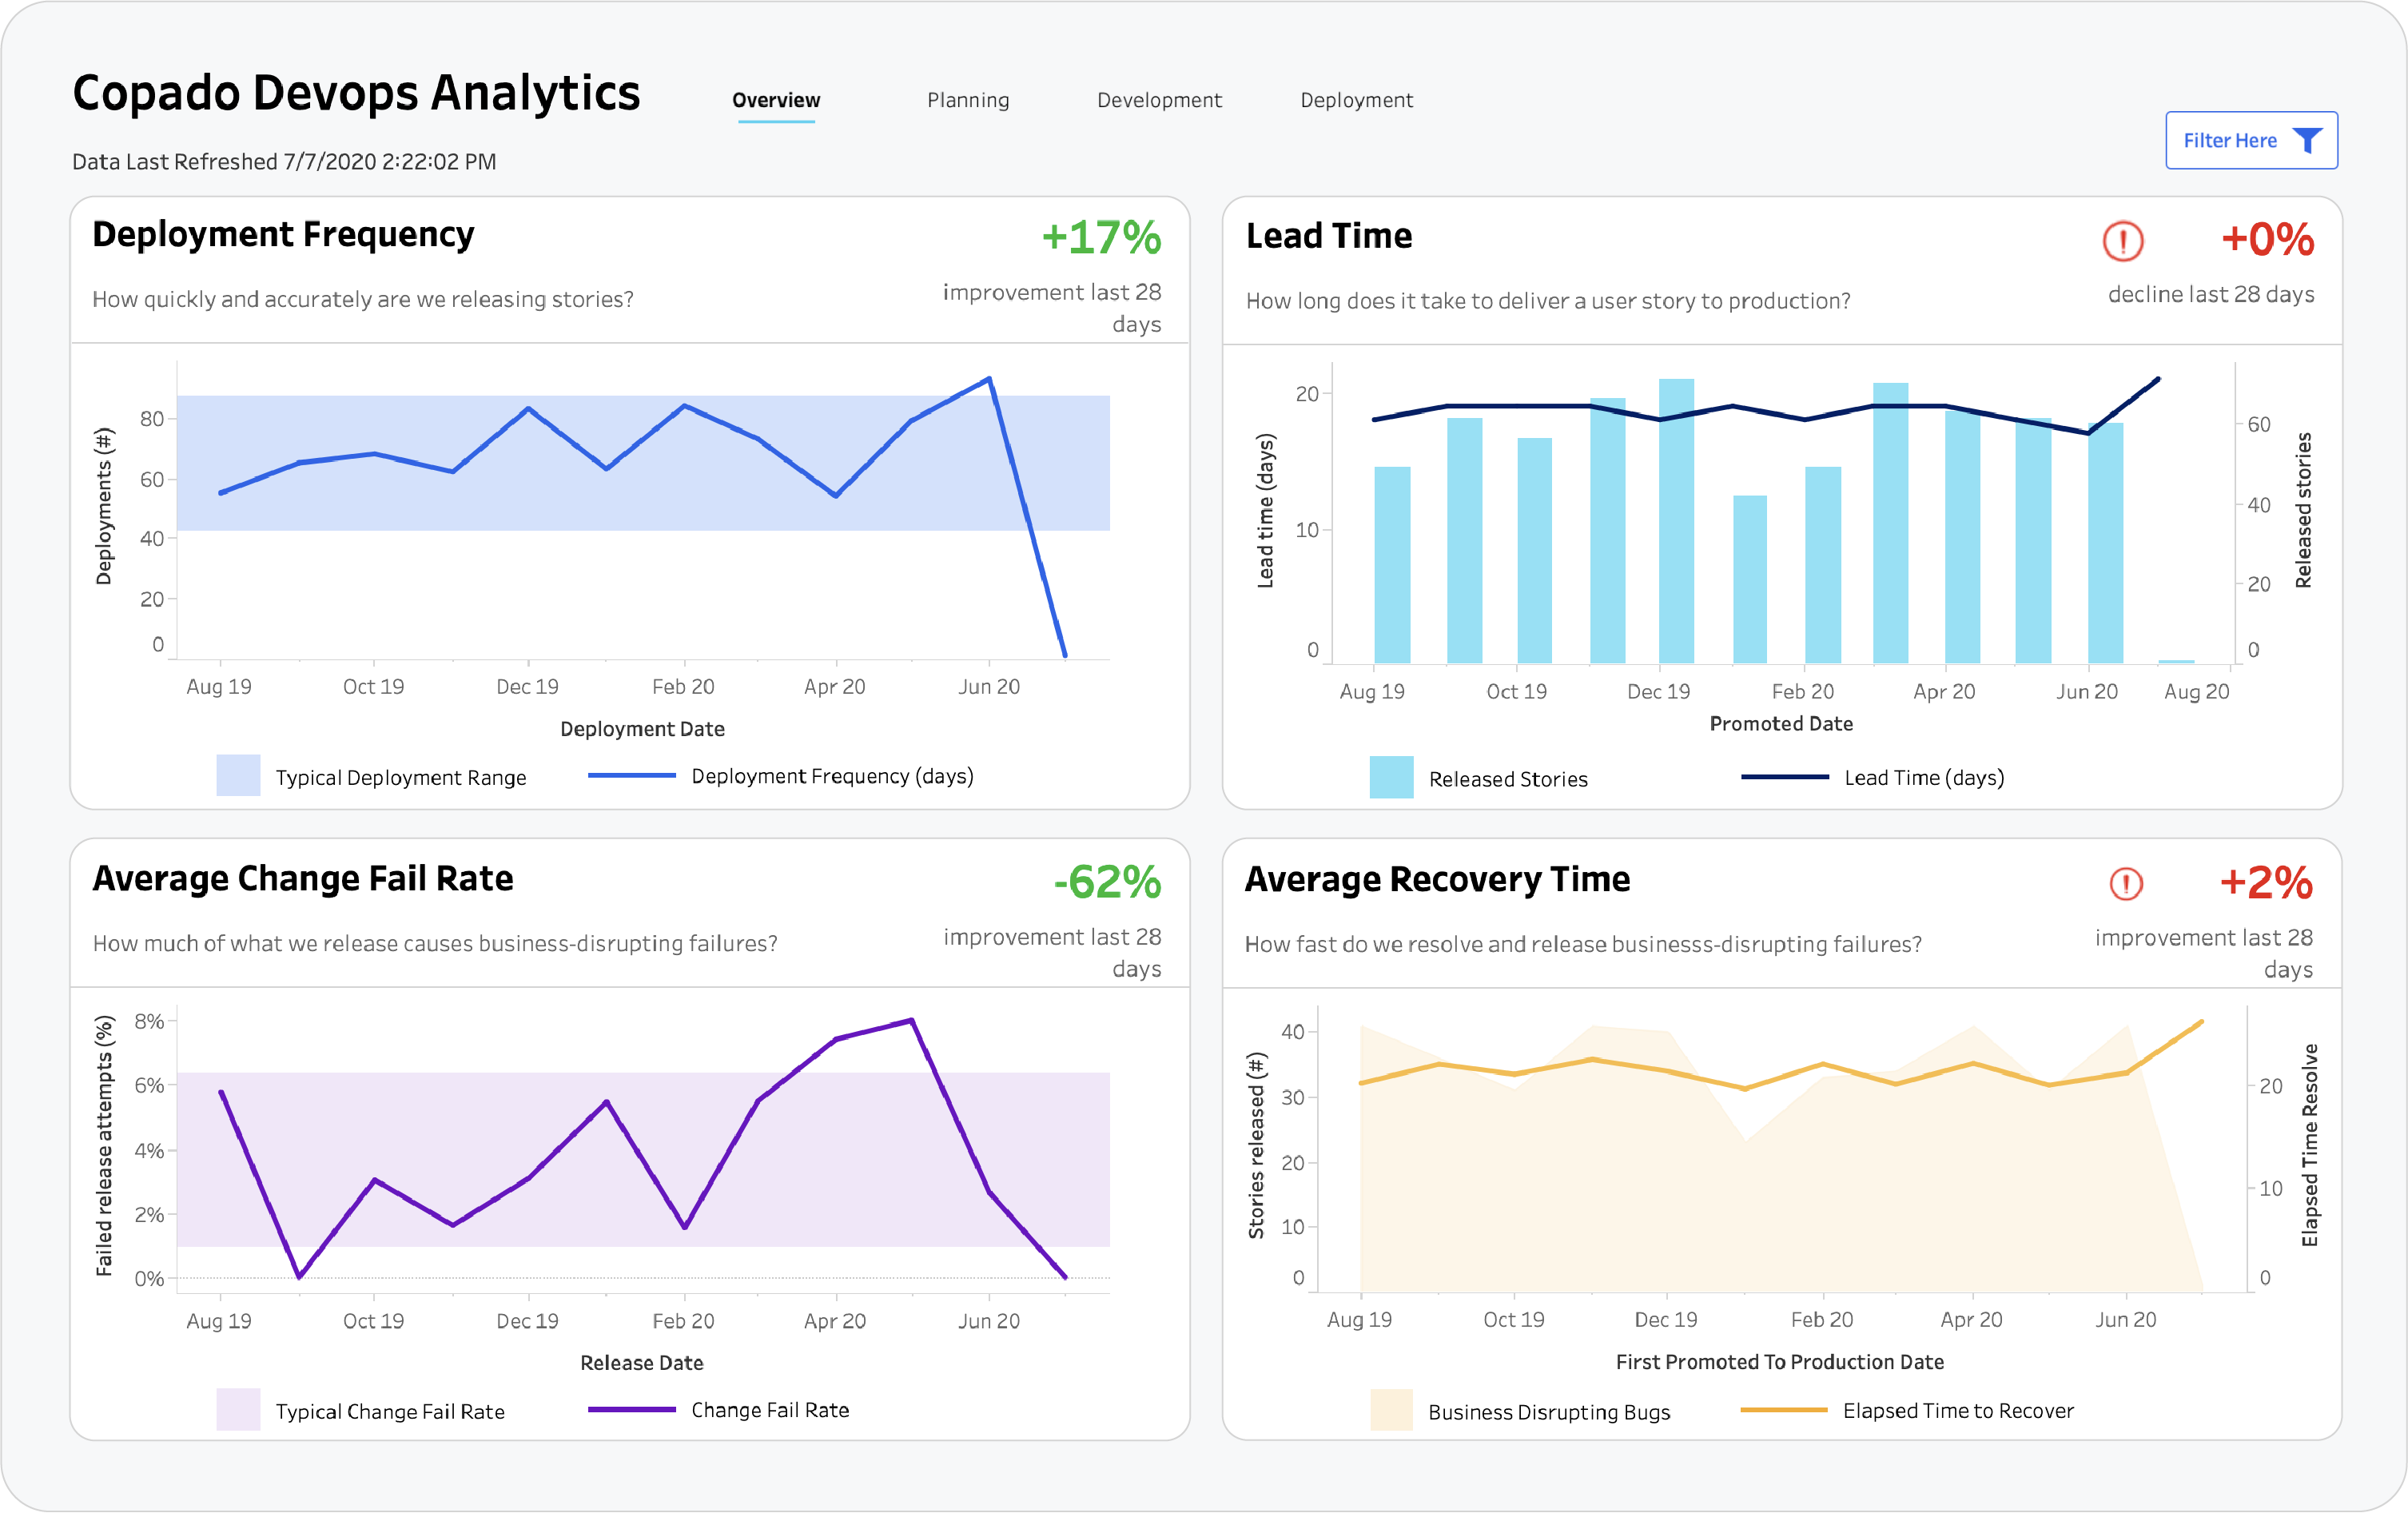Screen dimensions: 2408x1513
Task: Click the 'decline last 28 days' caption
Action: 2211,294
